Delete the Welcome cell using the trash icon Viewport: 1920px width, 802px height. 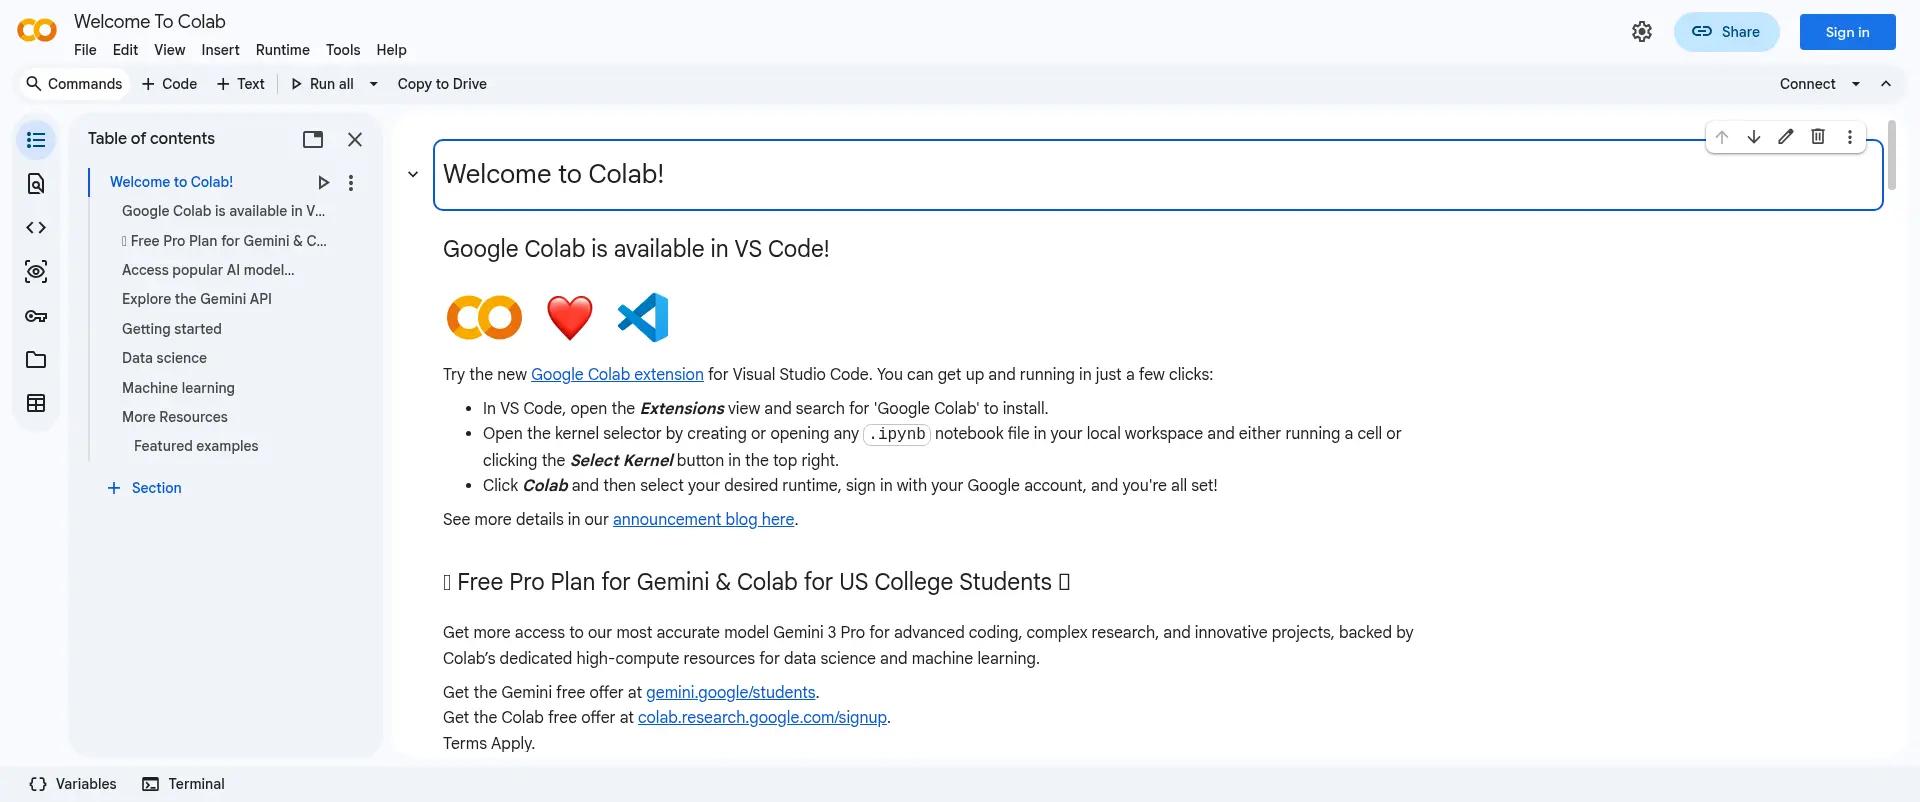pyautogui.click(x=1818, y=137)
